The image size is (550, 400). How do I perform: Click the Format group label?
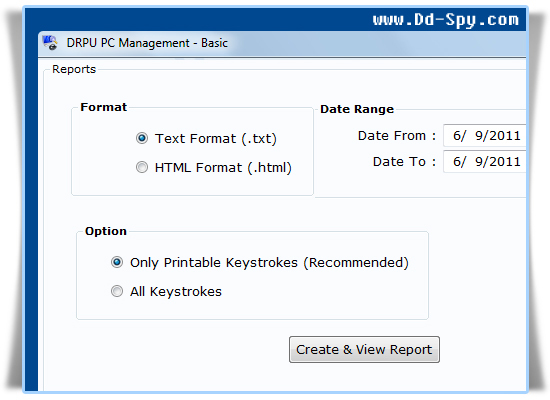coord(103,107)
